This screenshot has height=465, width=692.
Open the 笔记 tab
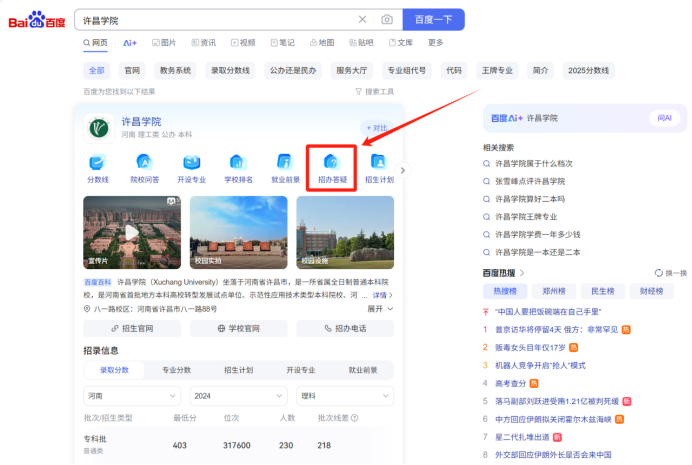[x=282, y=43]
